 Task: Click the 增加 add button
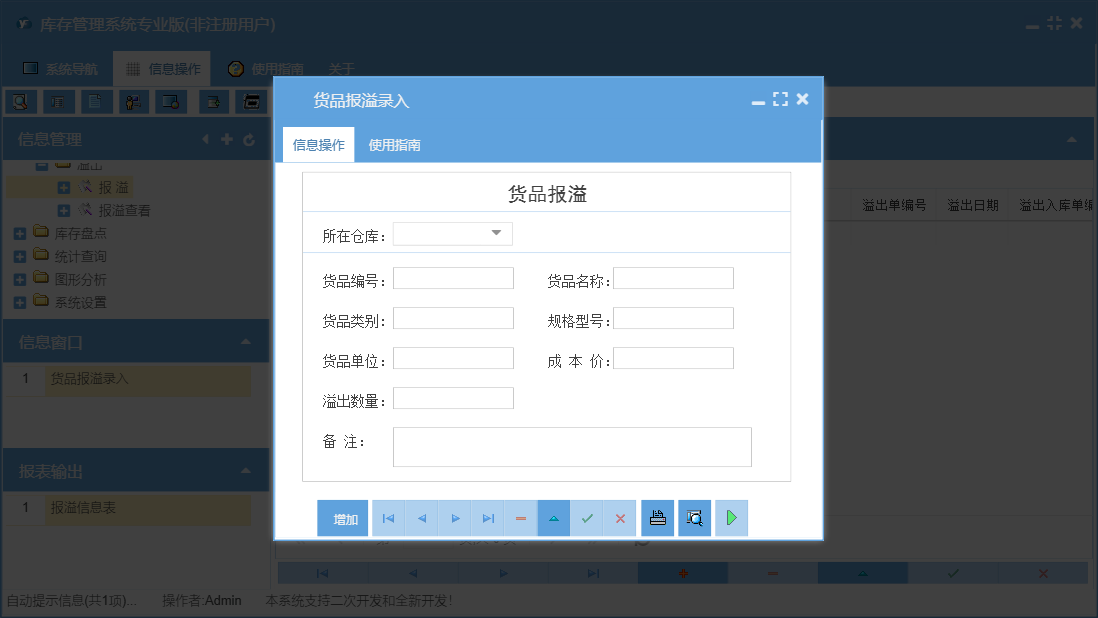[x=343, y=518]
